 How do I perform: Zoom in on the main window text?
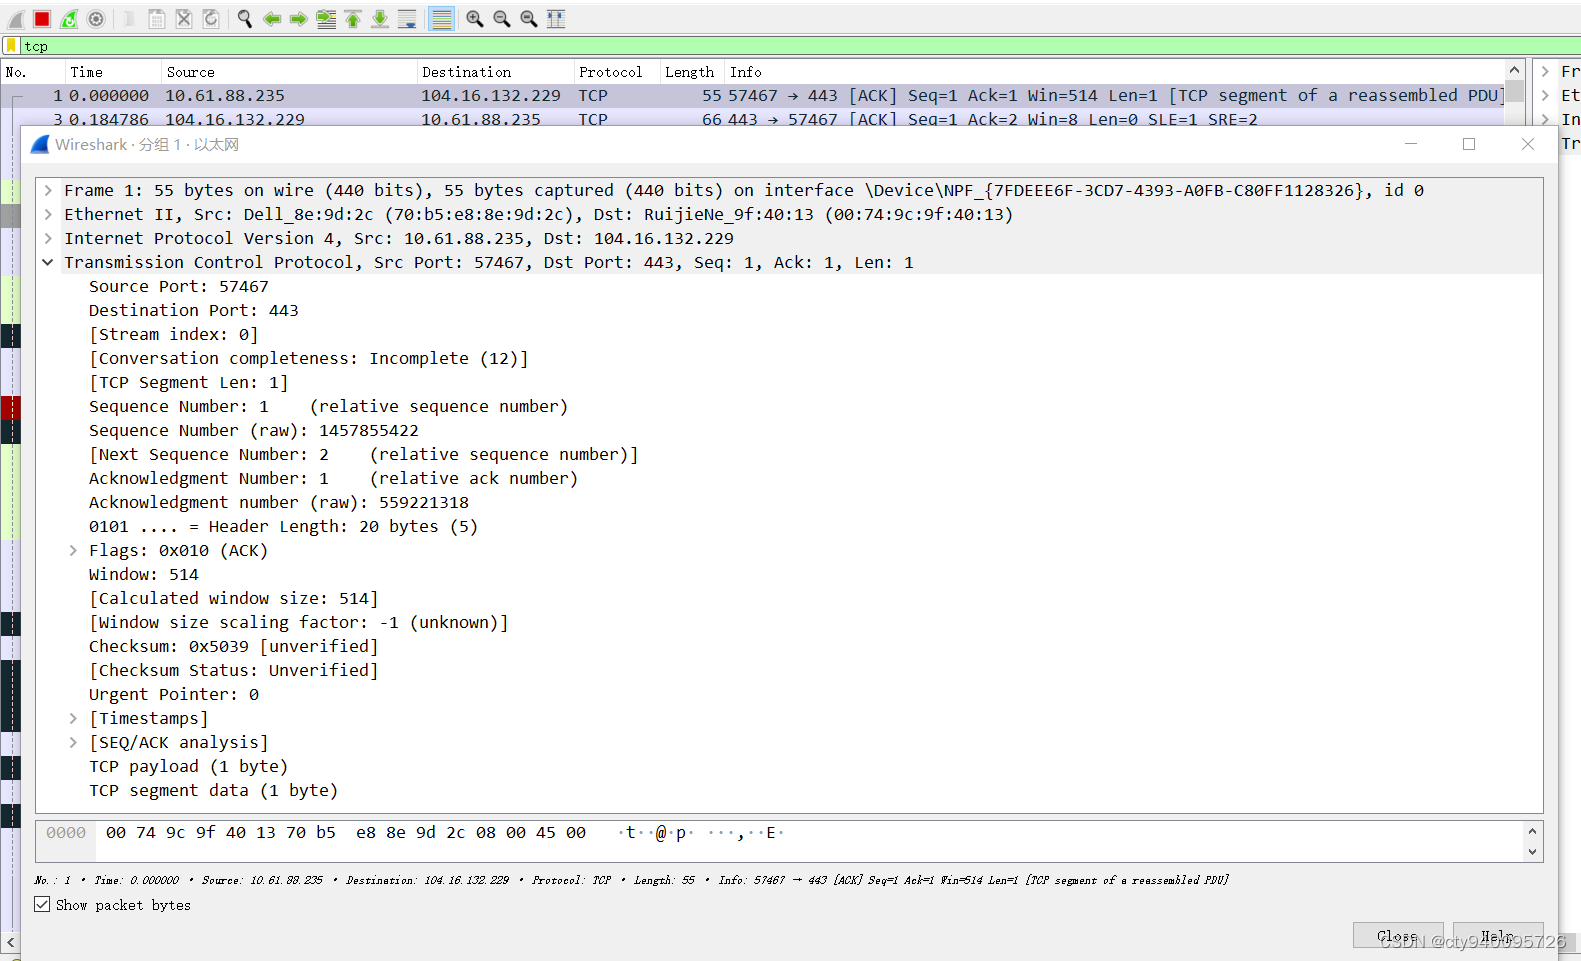tap(475, 19)
